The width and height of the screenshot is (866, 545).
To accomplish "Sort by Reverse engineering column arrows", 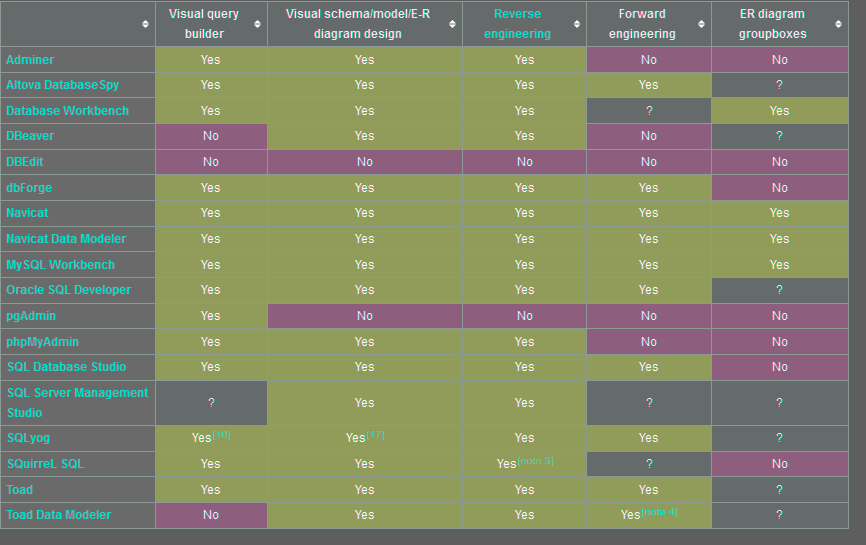I will coord(577,24).
